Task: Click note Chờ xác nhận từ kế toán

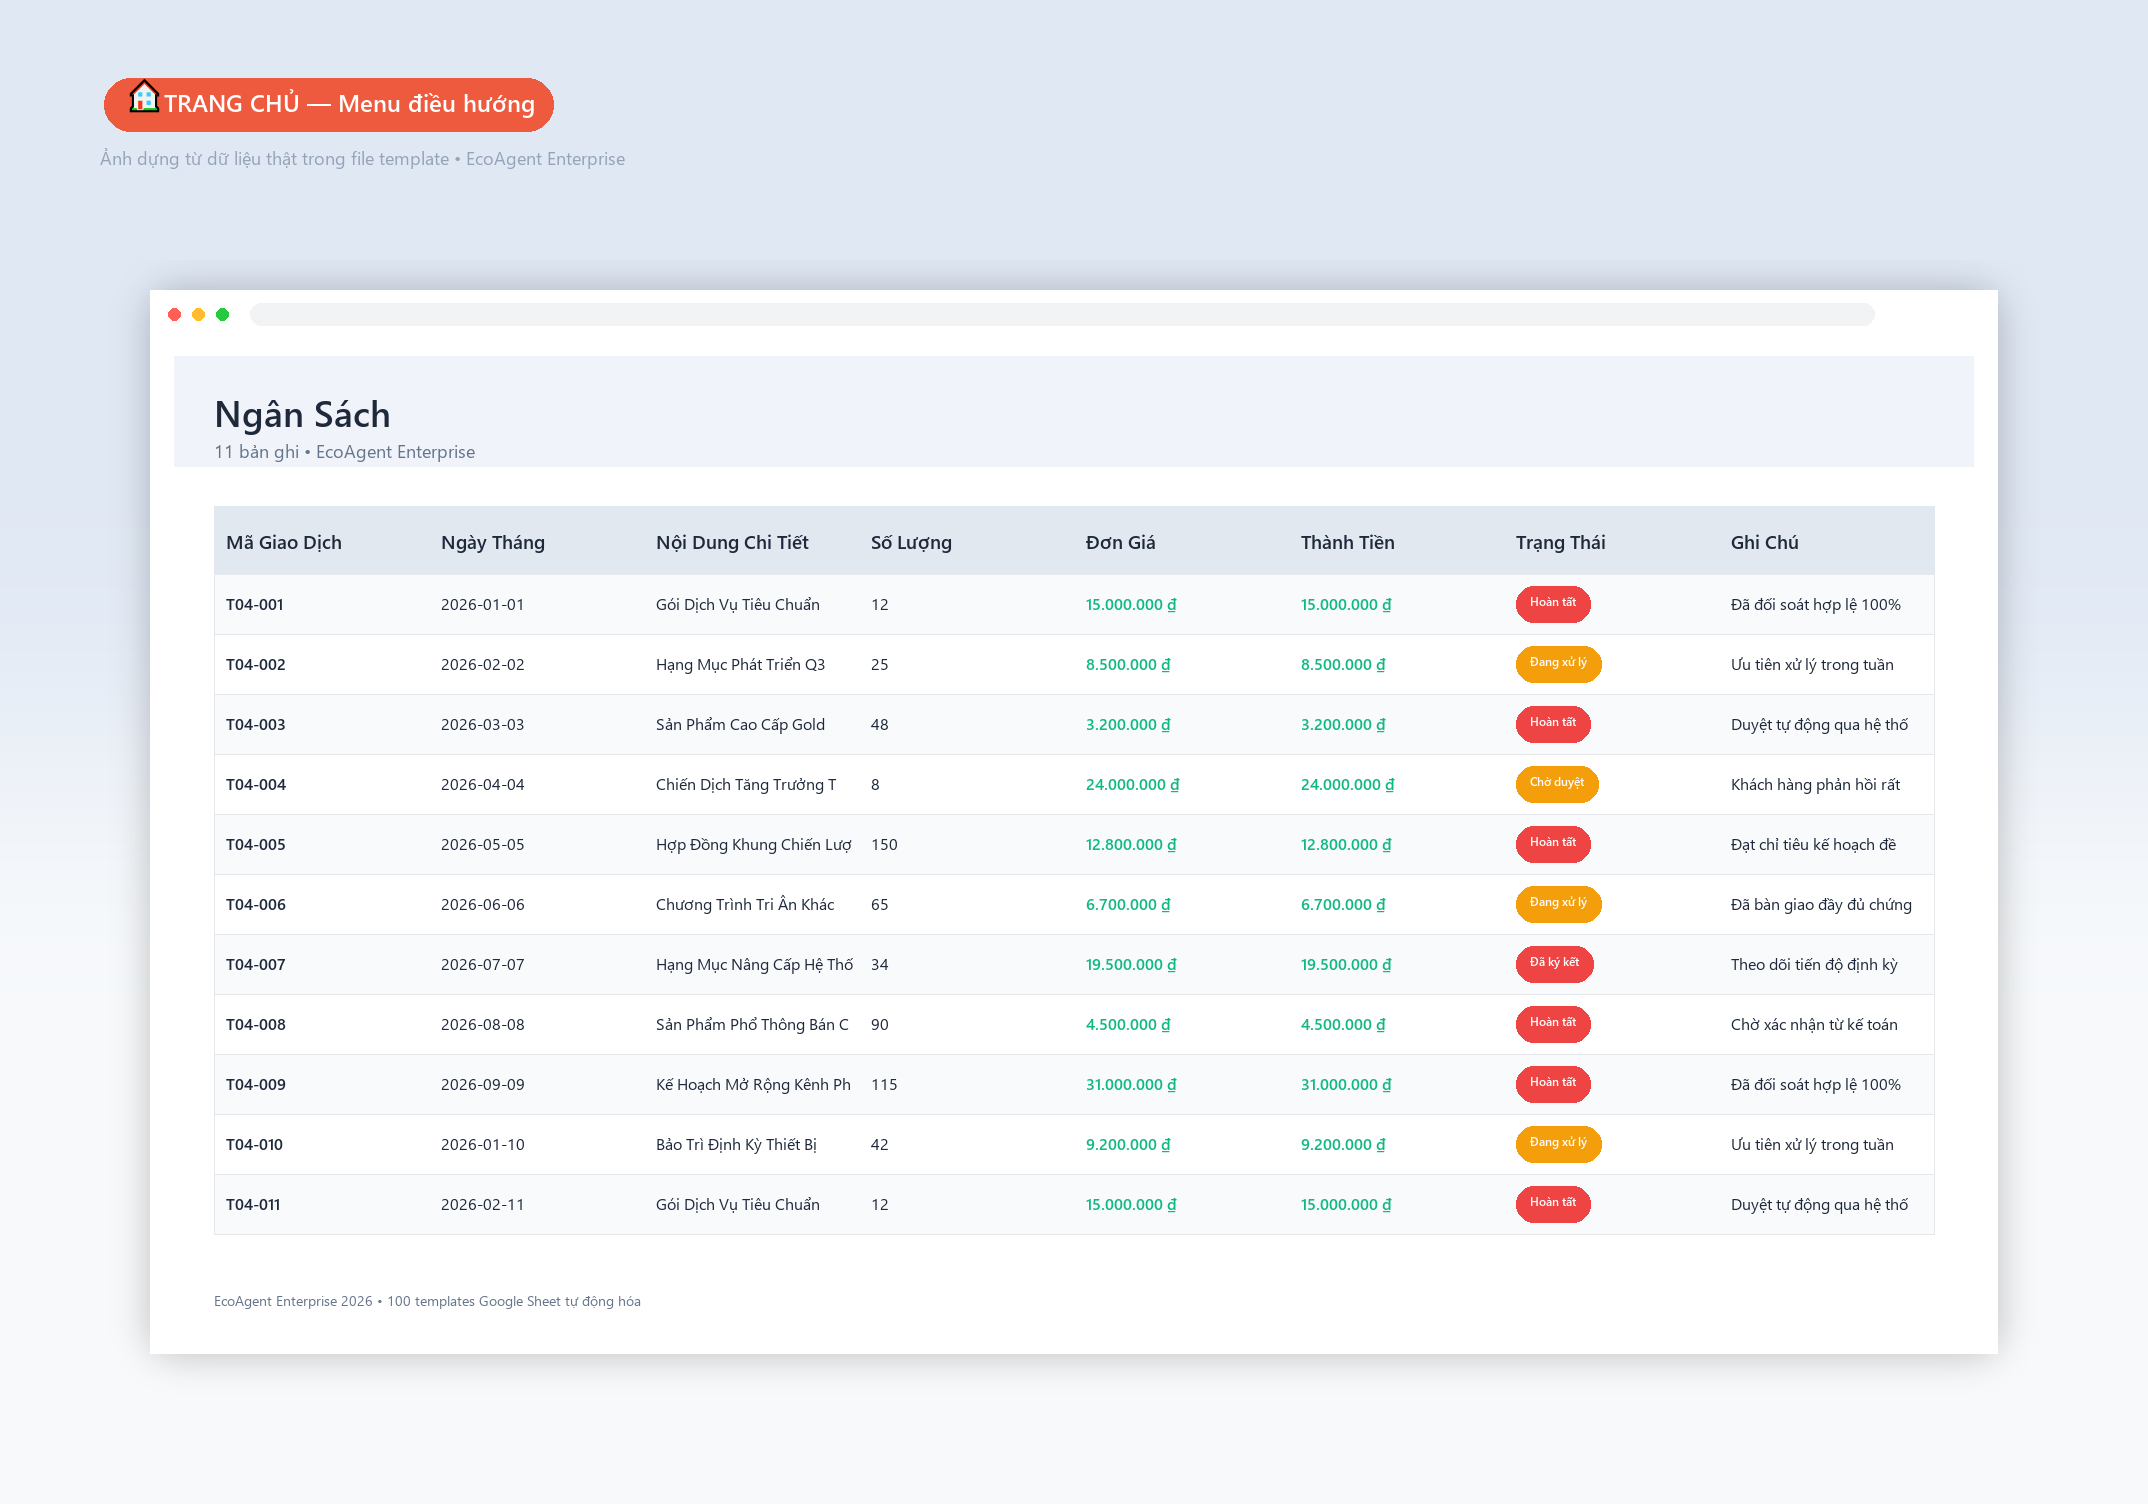Action: click(1814, 1024)
